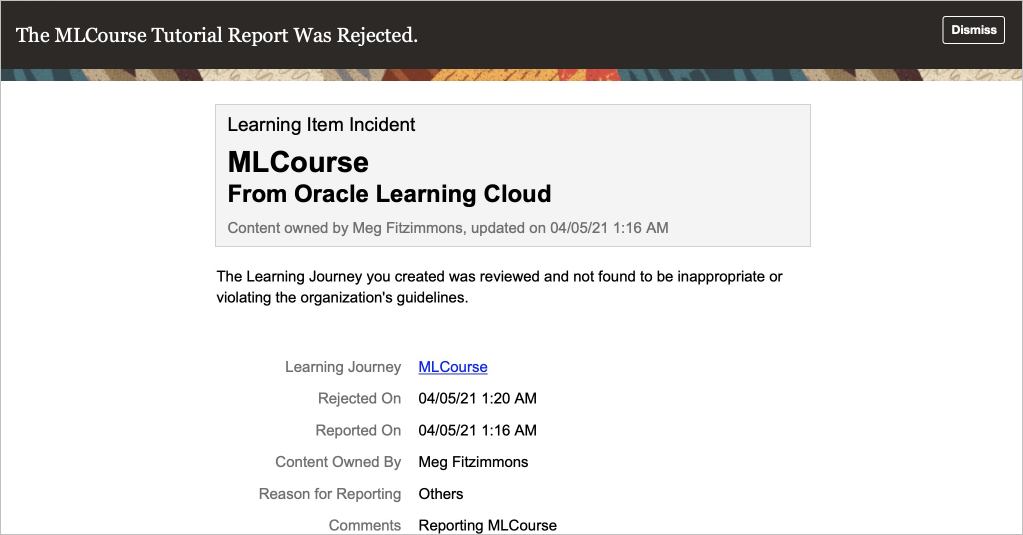
Task: Click 'From Oracle Learning Cloud' subtitle
Action: 389,194
